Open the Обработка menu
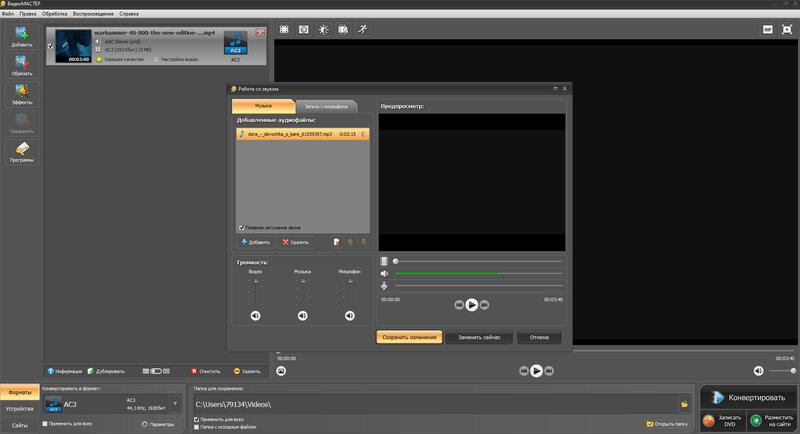800x434 pixels. (55, 14)
